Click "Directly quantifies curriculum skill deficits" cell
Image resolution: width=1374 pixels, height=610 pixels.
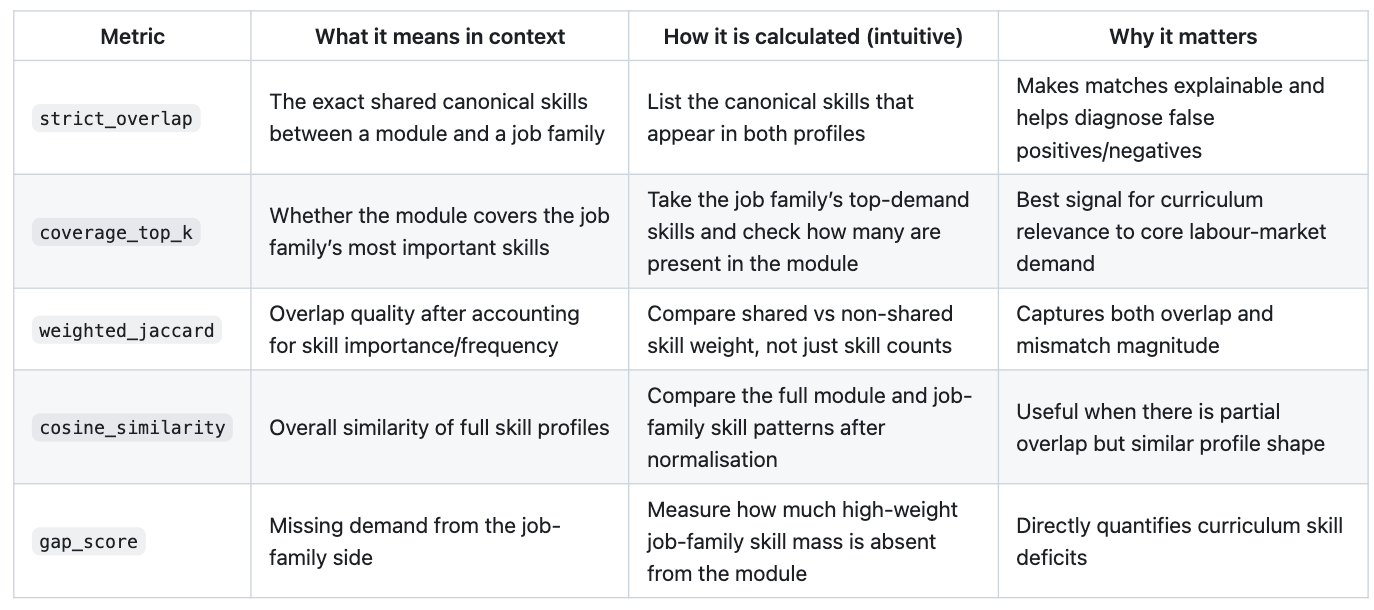tap(1179, 541)
